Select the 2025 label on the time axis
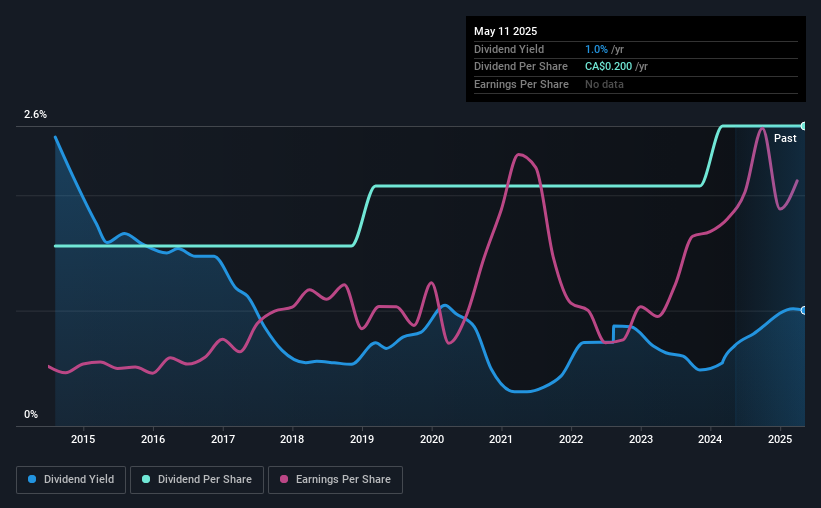Viewport: 821px width, 508px height. point(780,439)
